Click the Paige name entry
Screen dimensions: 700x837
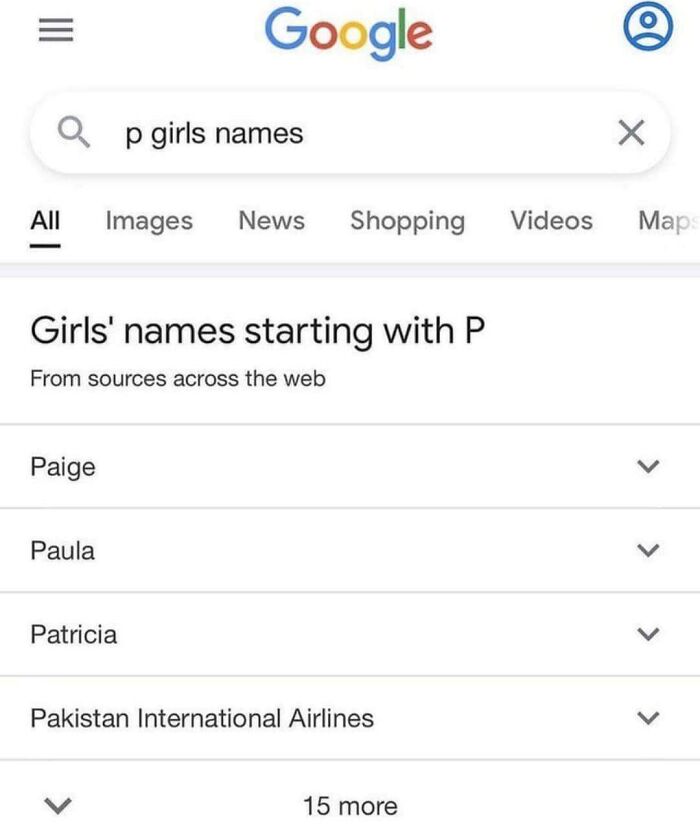pyautogui.click(x=64, y=467)
